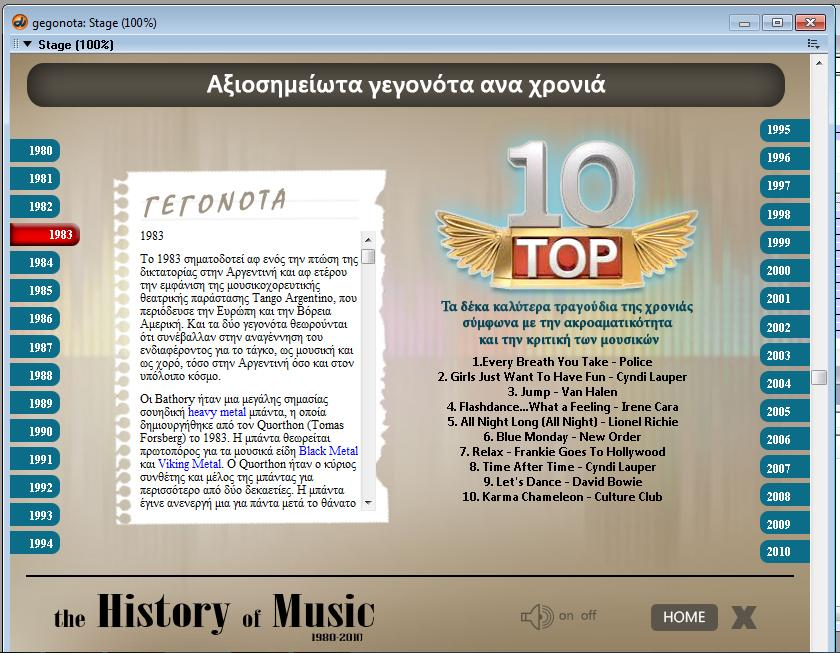
Task: Click song 'Girls Just Want To Have Fun'
Action: coord(562,377)
